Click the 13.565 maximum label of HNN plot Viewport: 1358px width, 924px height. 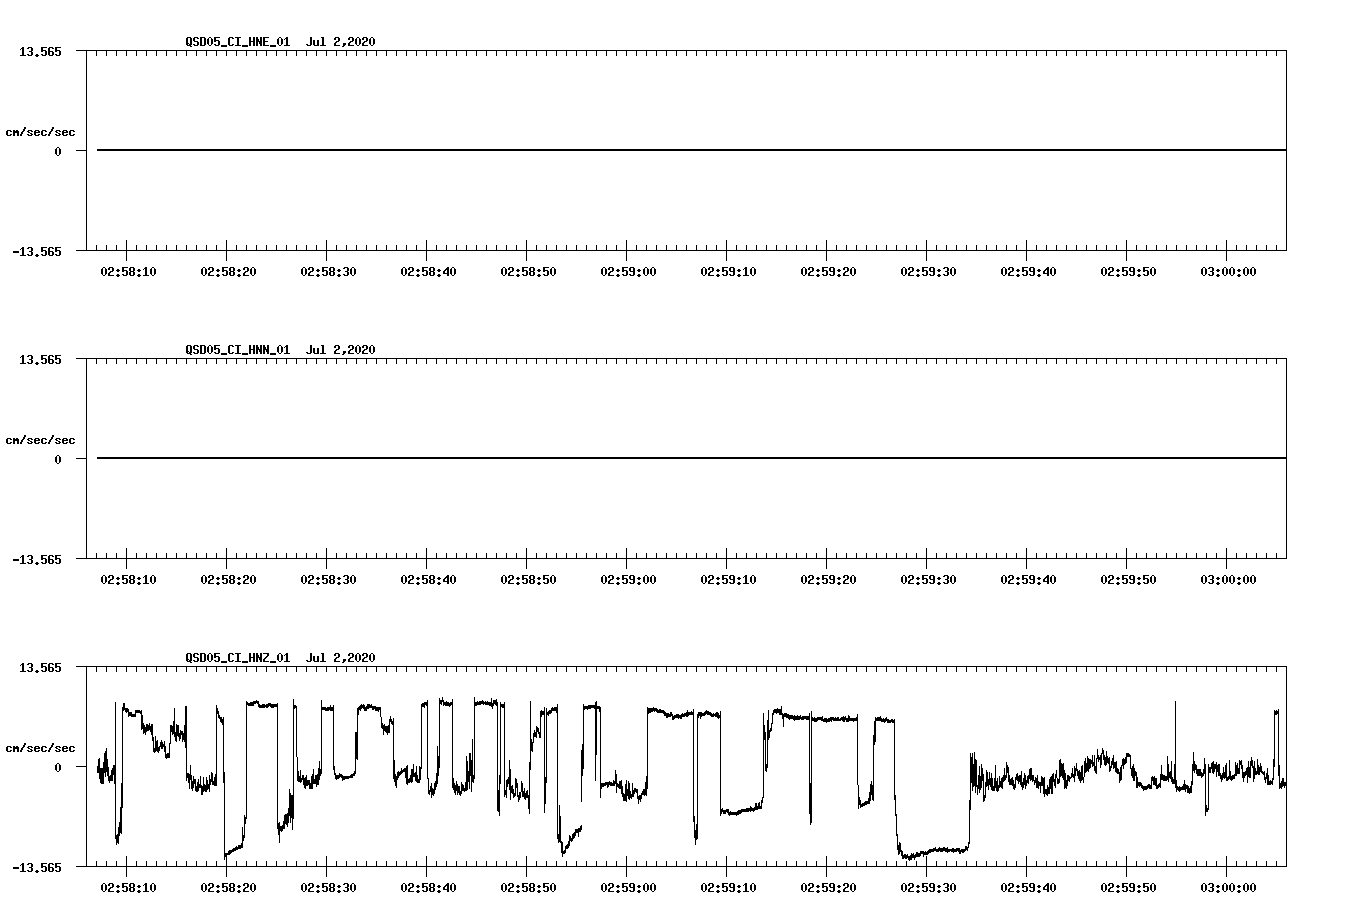[x=40, y=359]
